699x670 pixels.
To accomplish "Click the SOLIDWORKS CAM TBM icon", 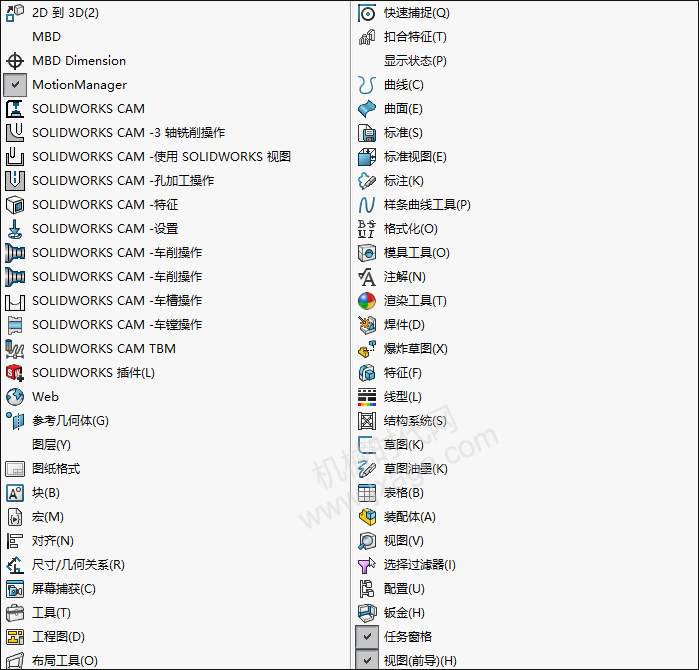I will coord(15,349).
